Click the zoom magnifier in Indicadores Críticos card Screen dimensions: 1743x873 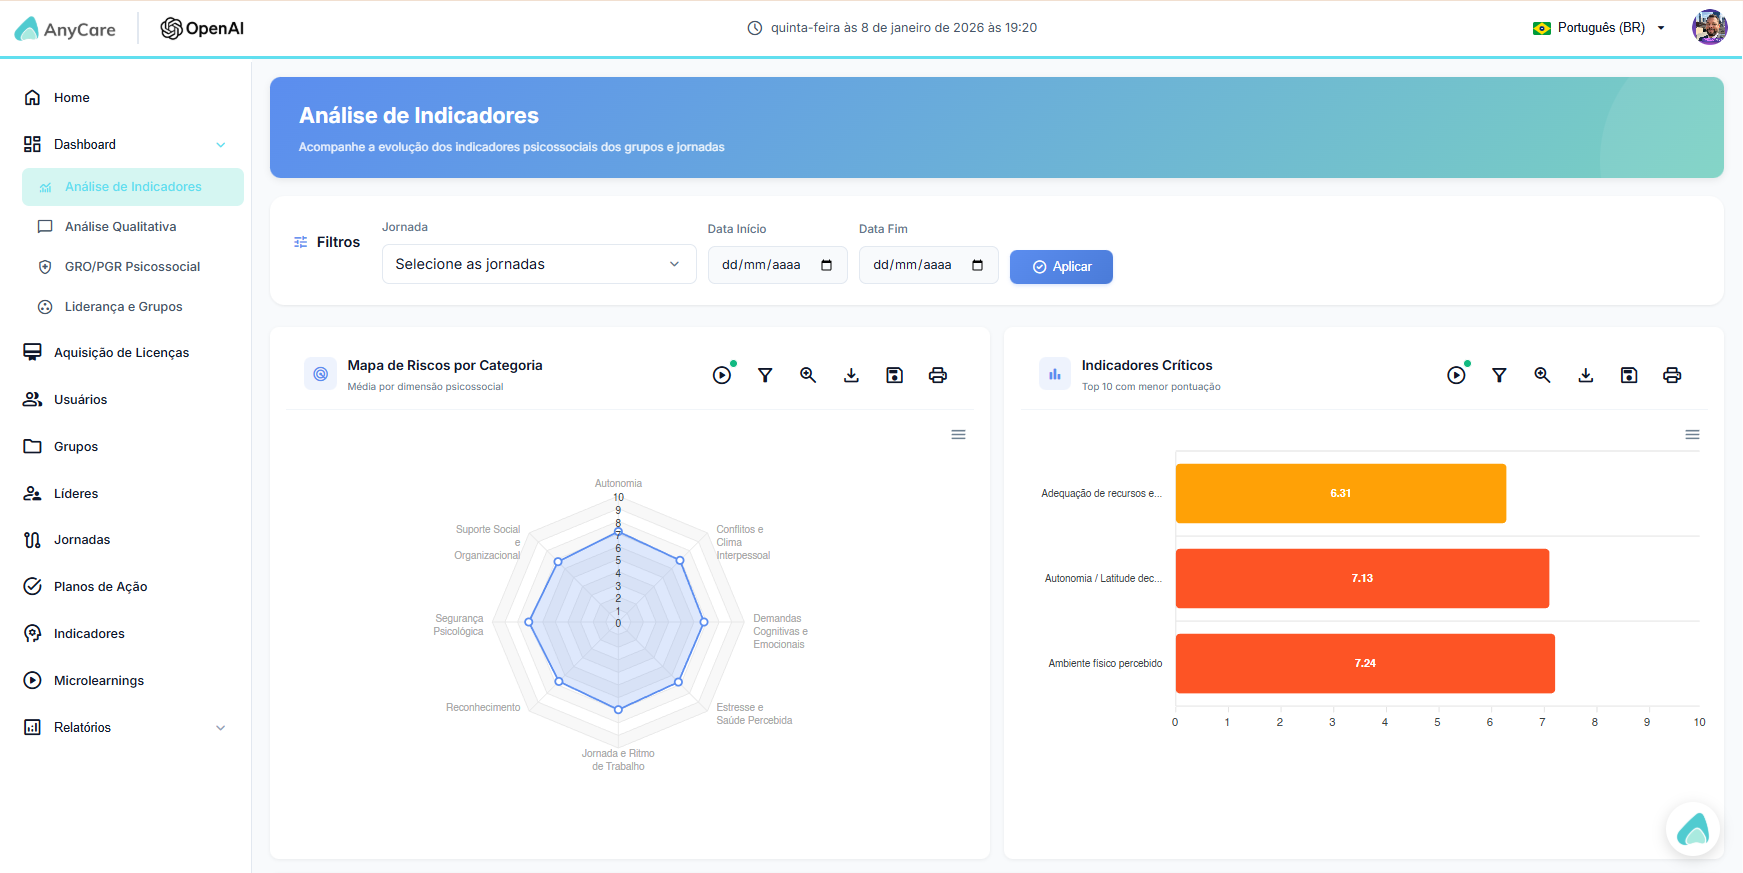1542,375
